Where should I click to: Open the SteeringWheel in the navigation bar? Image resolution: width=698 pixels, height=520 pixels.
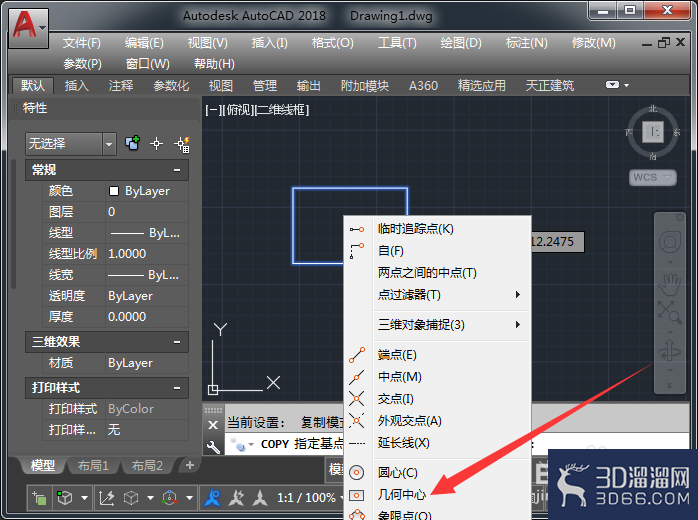coord(670,243)
